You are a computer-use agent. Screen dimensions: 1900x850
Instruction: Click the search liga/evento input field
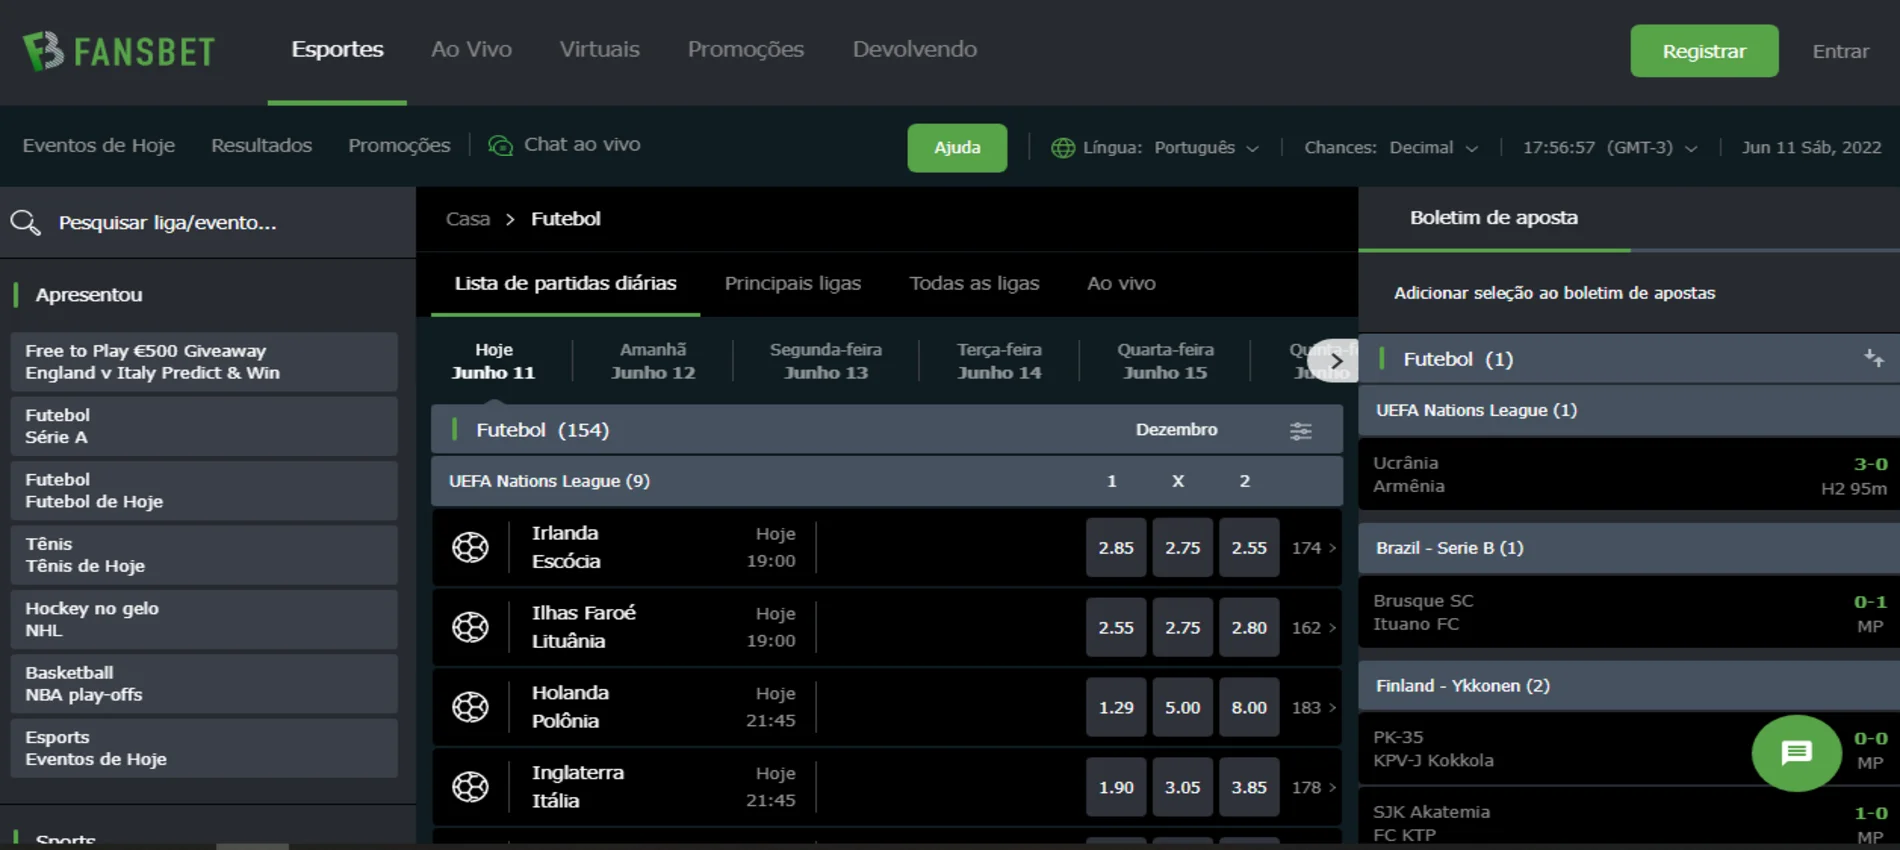pyautogui.click(x=208, y=222)
